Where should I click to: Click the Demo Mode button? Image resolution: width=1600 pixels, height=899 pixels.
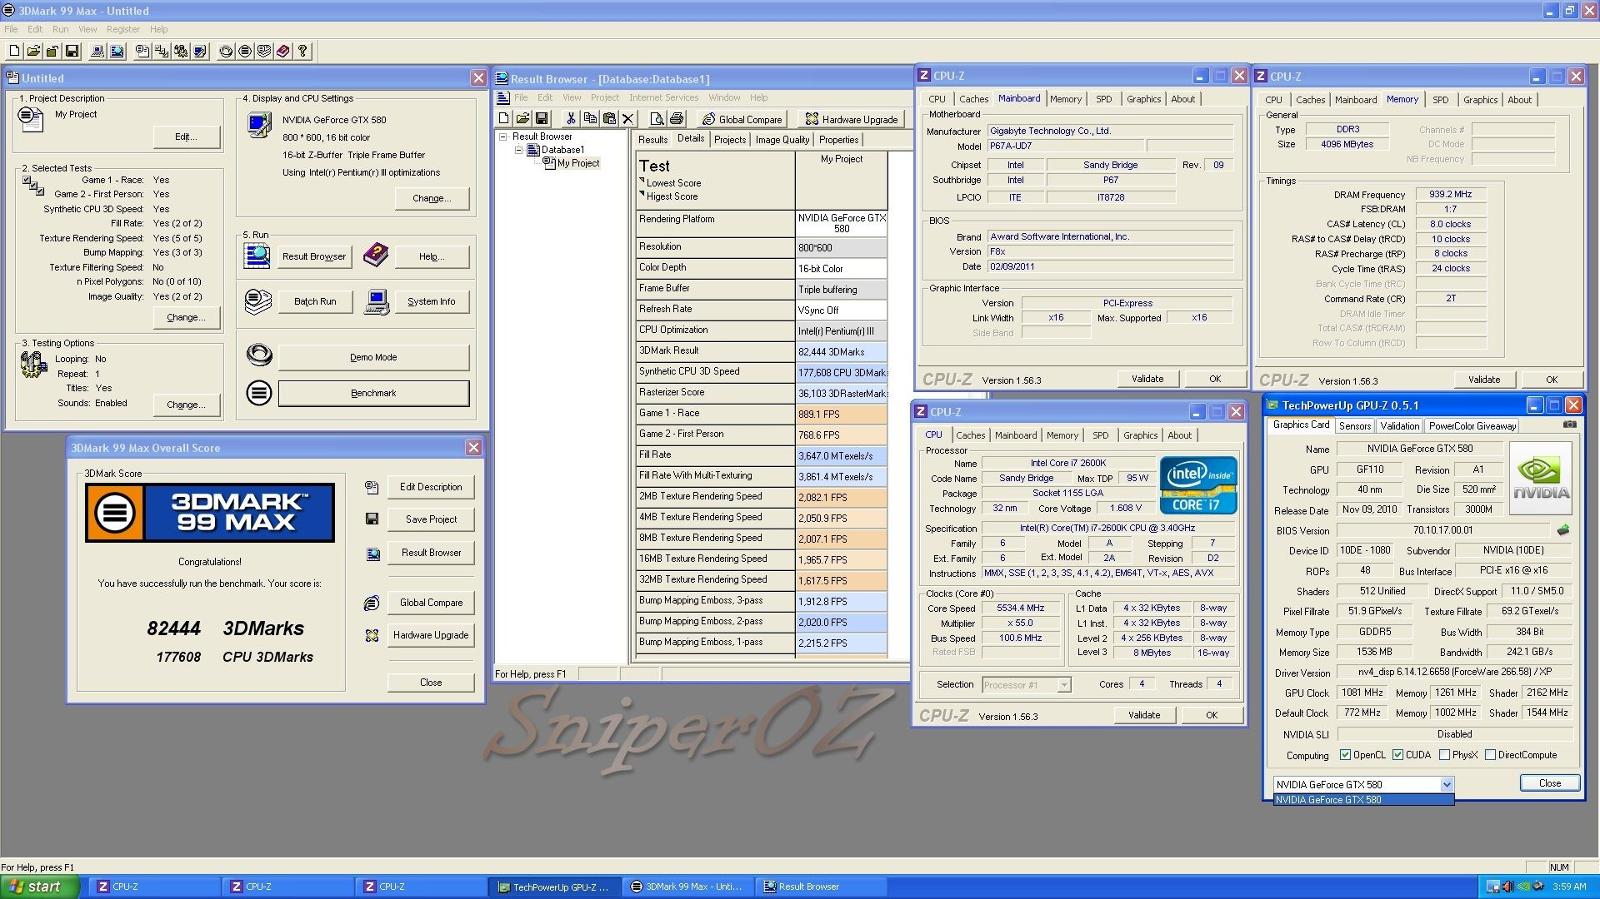click(x=373, y=357)
